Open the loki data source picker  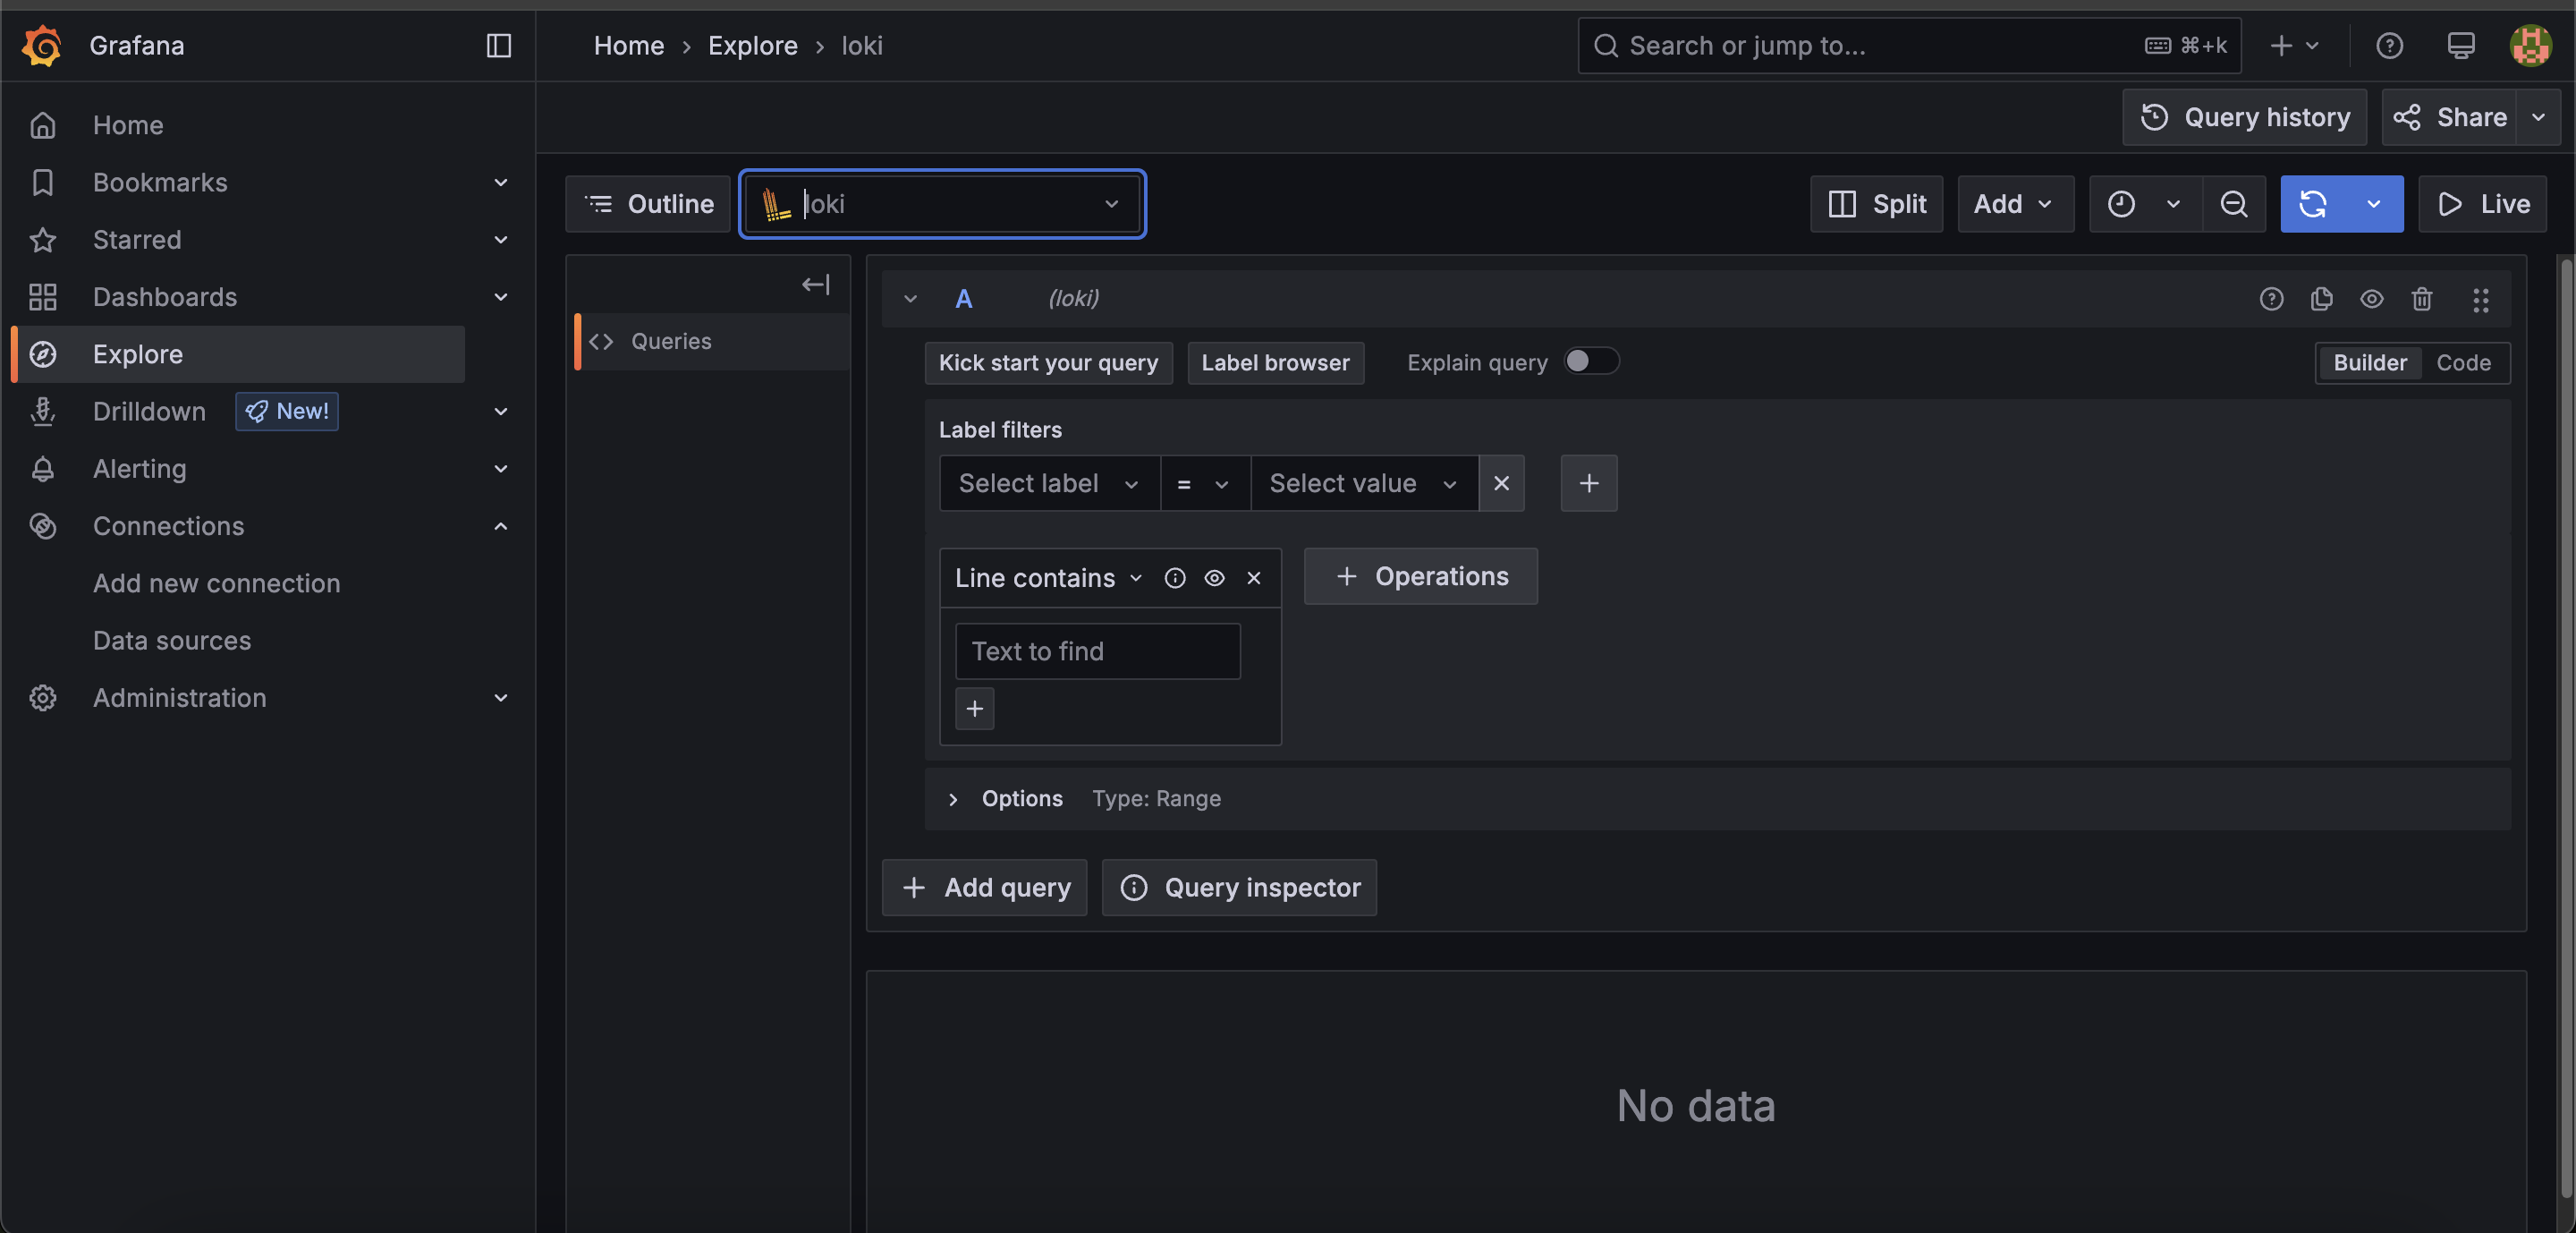tap(942, 204)
